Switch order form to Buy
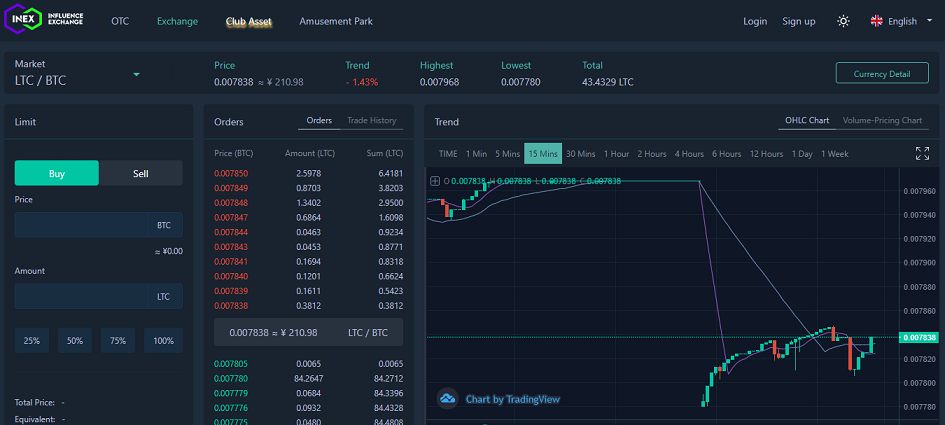The height and width of the screenshot is (425, 945). coord(57,173)
